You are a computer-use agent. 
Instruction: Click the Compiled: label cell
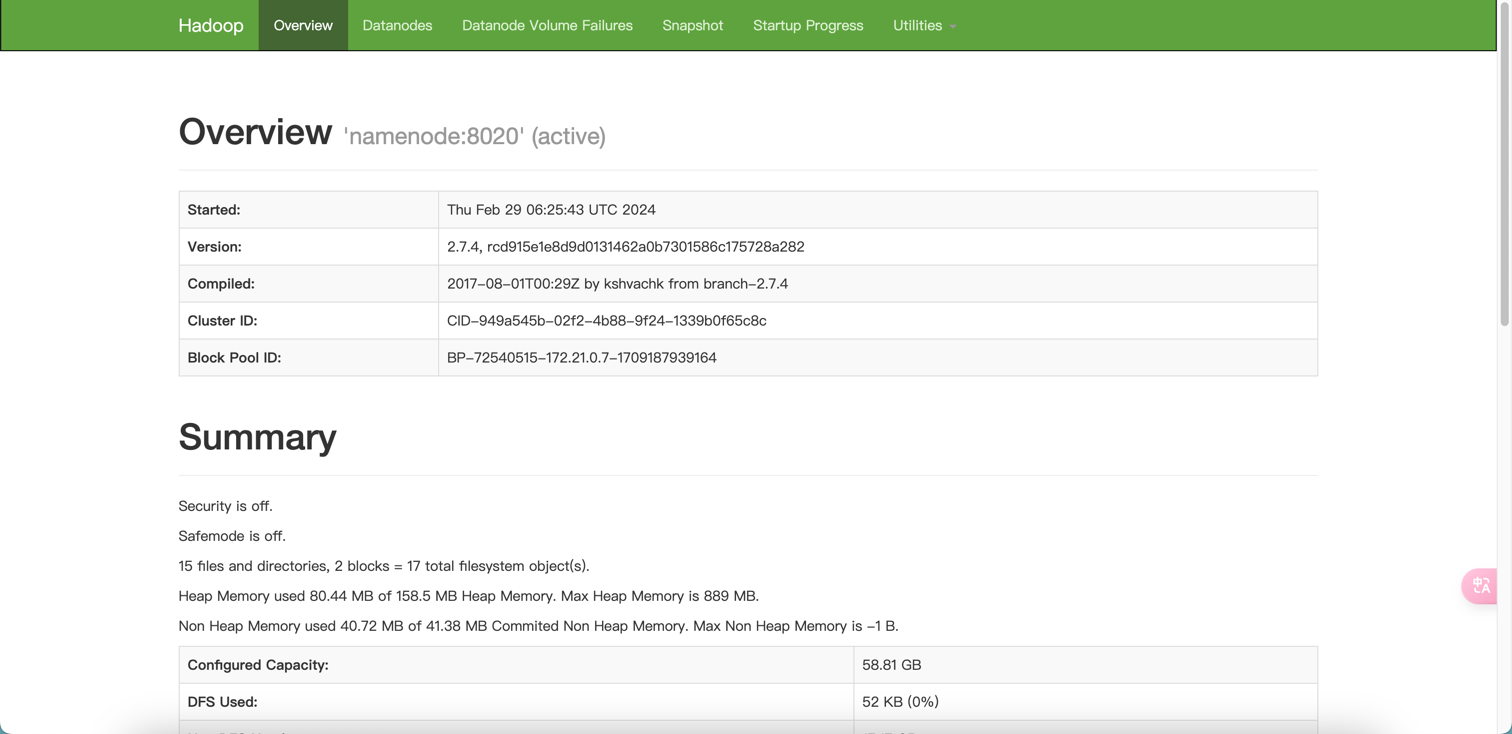tap(308, 284)
